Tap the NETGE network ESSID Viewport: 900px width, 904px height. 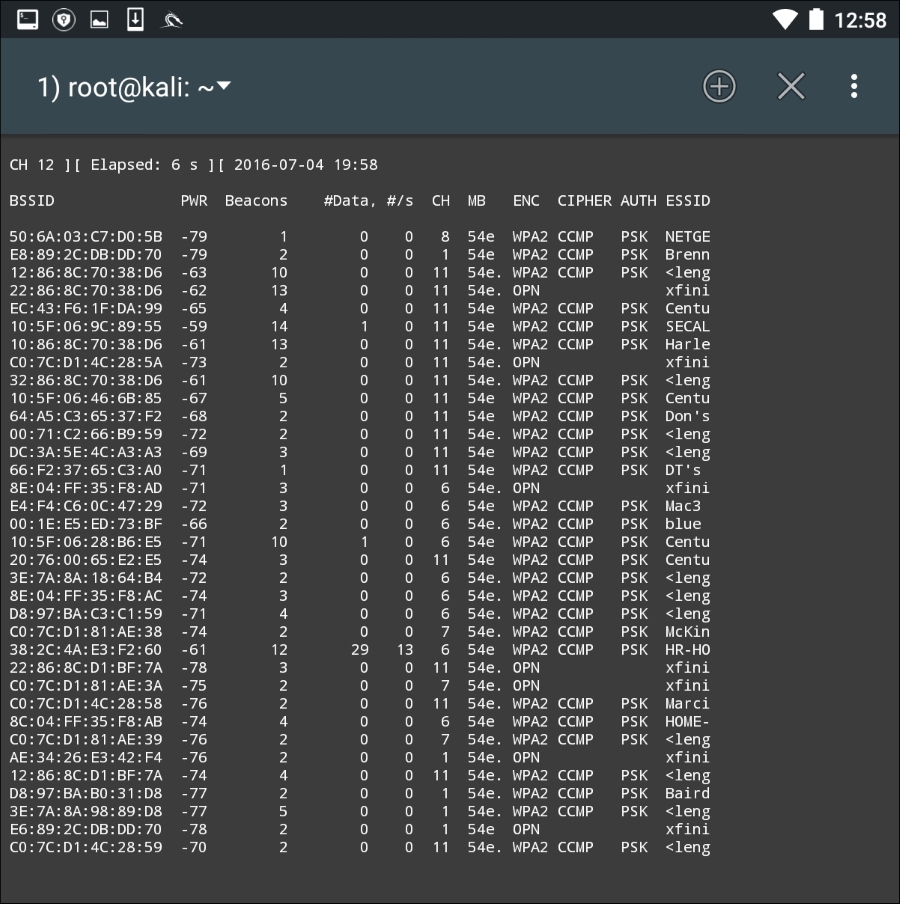(x=687, y=237)
